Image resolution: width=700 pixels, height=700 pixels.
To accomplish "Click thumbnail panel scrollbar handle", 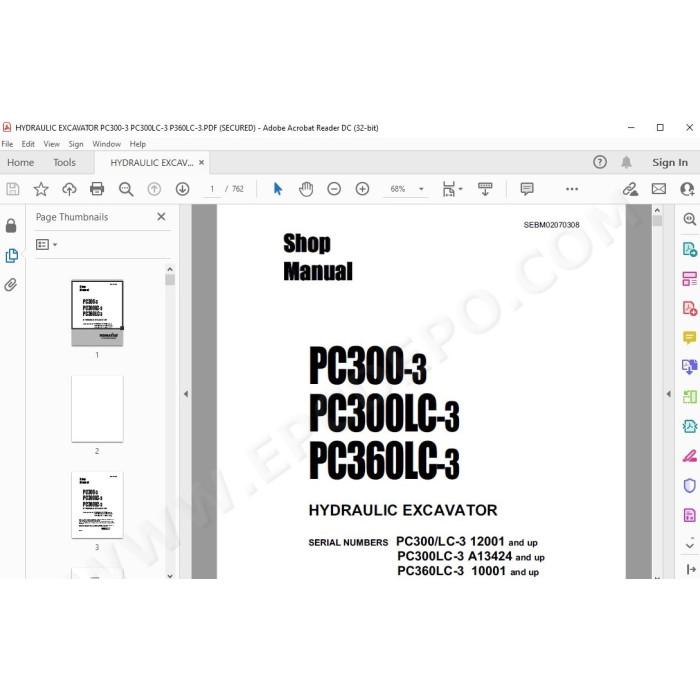I will [x=170, y=280].
